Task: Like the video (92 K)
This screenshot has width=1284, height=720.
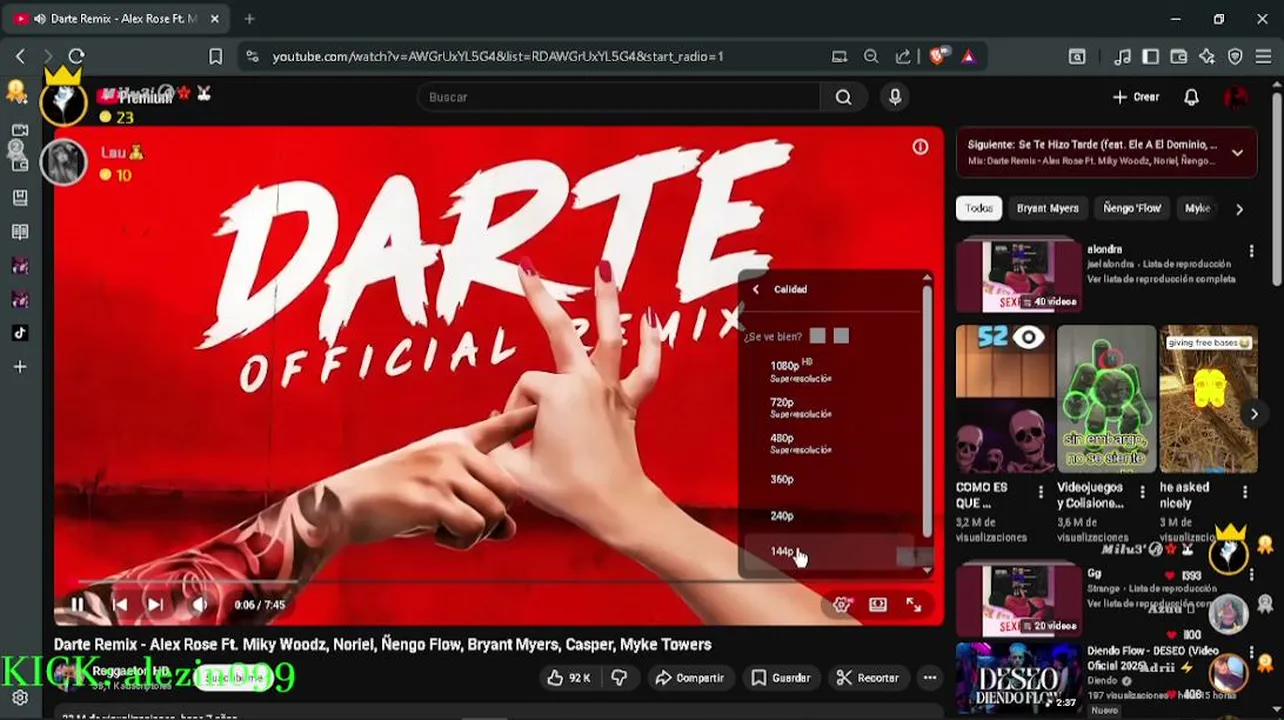Action: click(x=568, y=678)
